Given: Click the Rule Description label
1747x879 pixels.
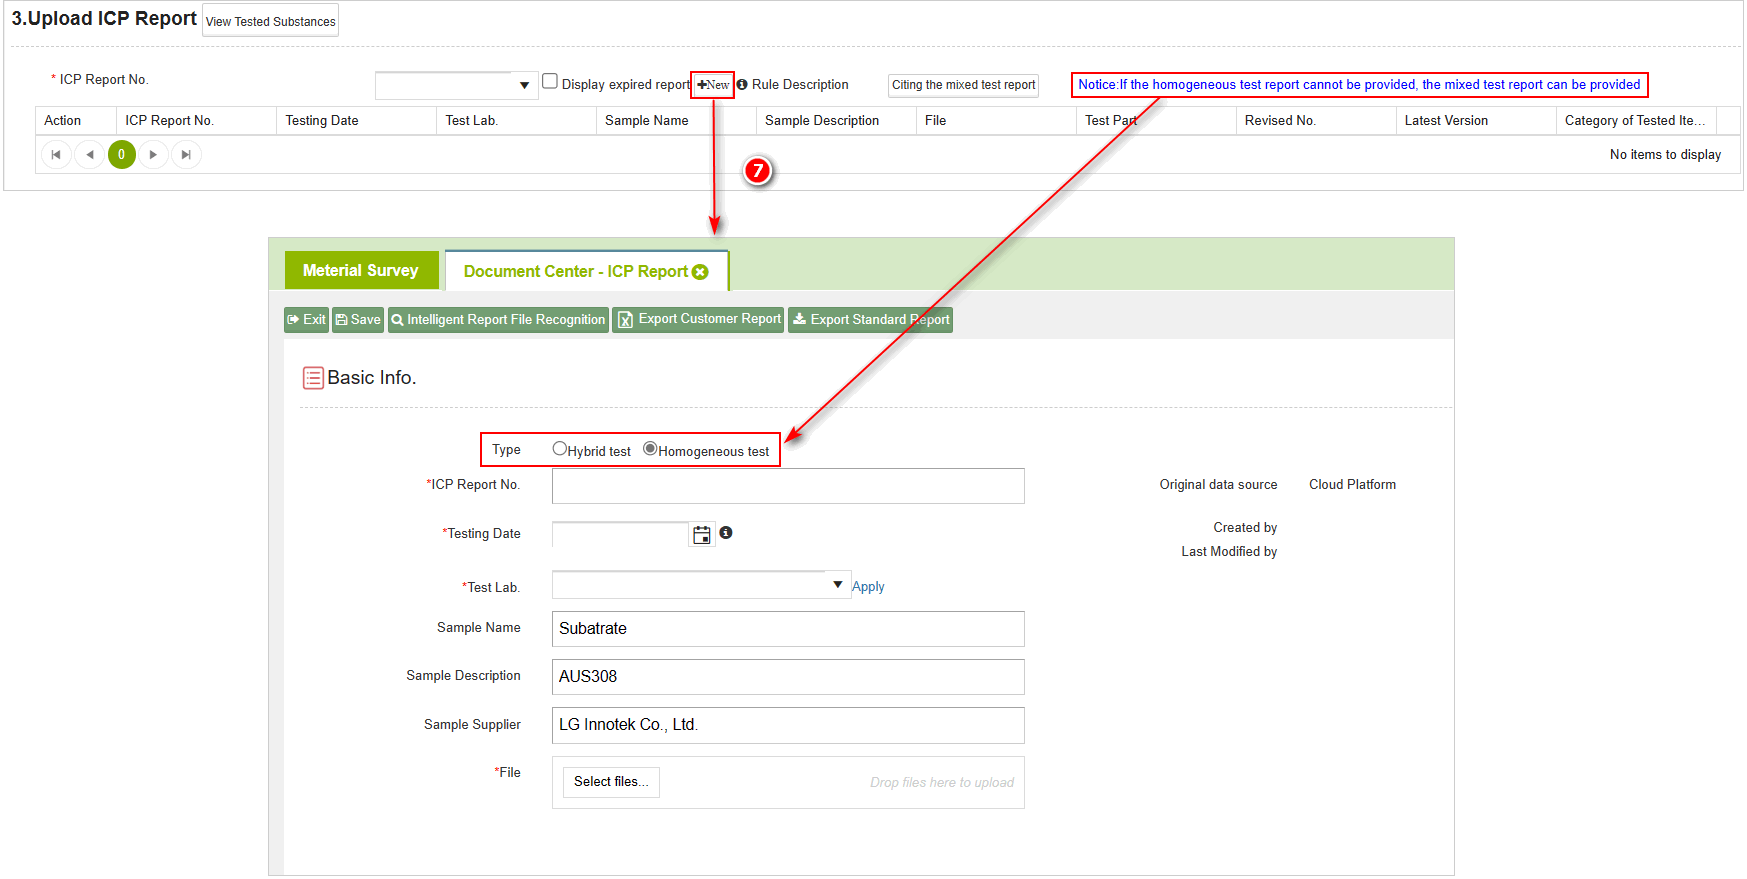Looking at the screenshot, I should coord(800,85).
